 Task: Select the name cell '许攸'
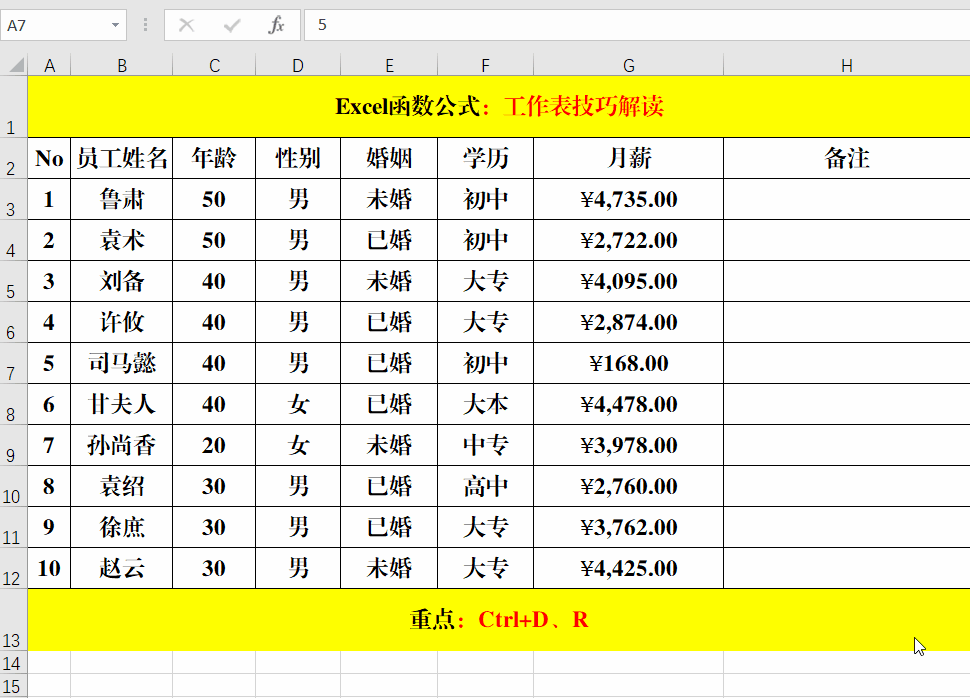click(x=122, y=322)
